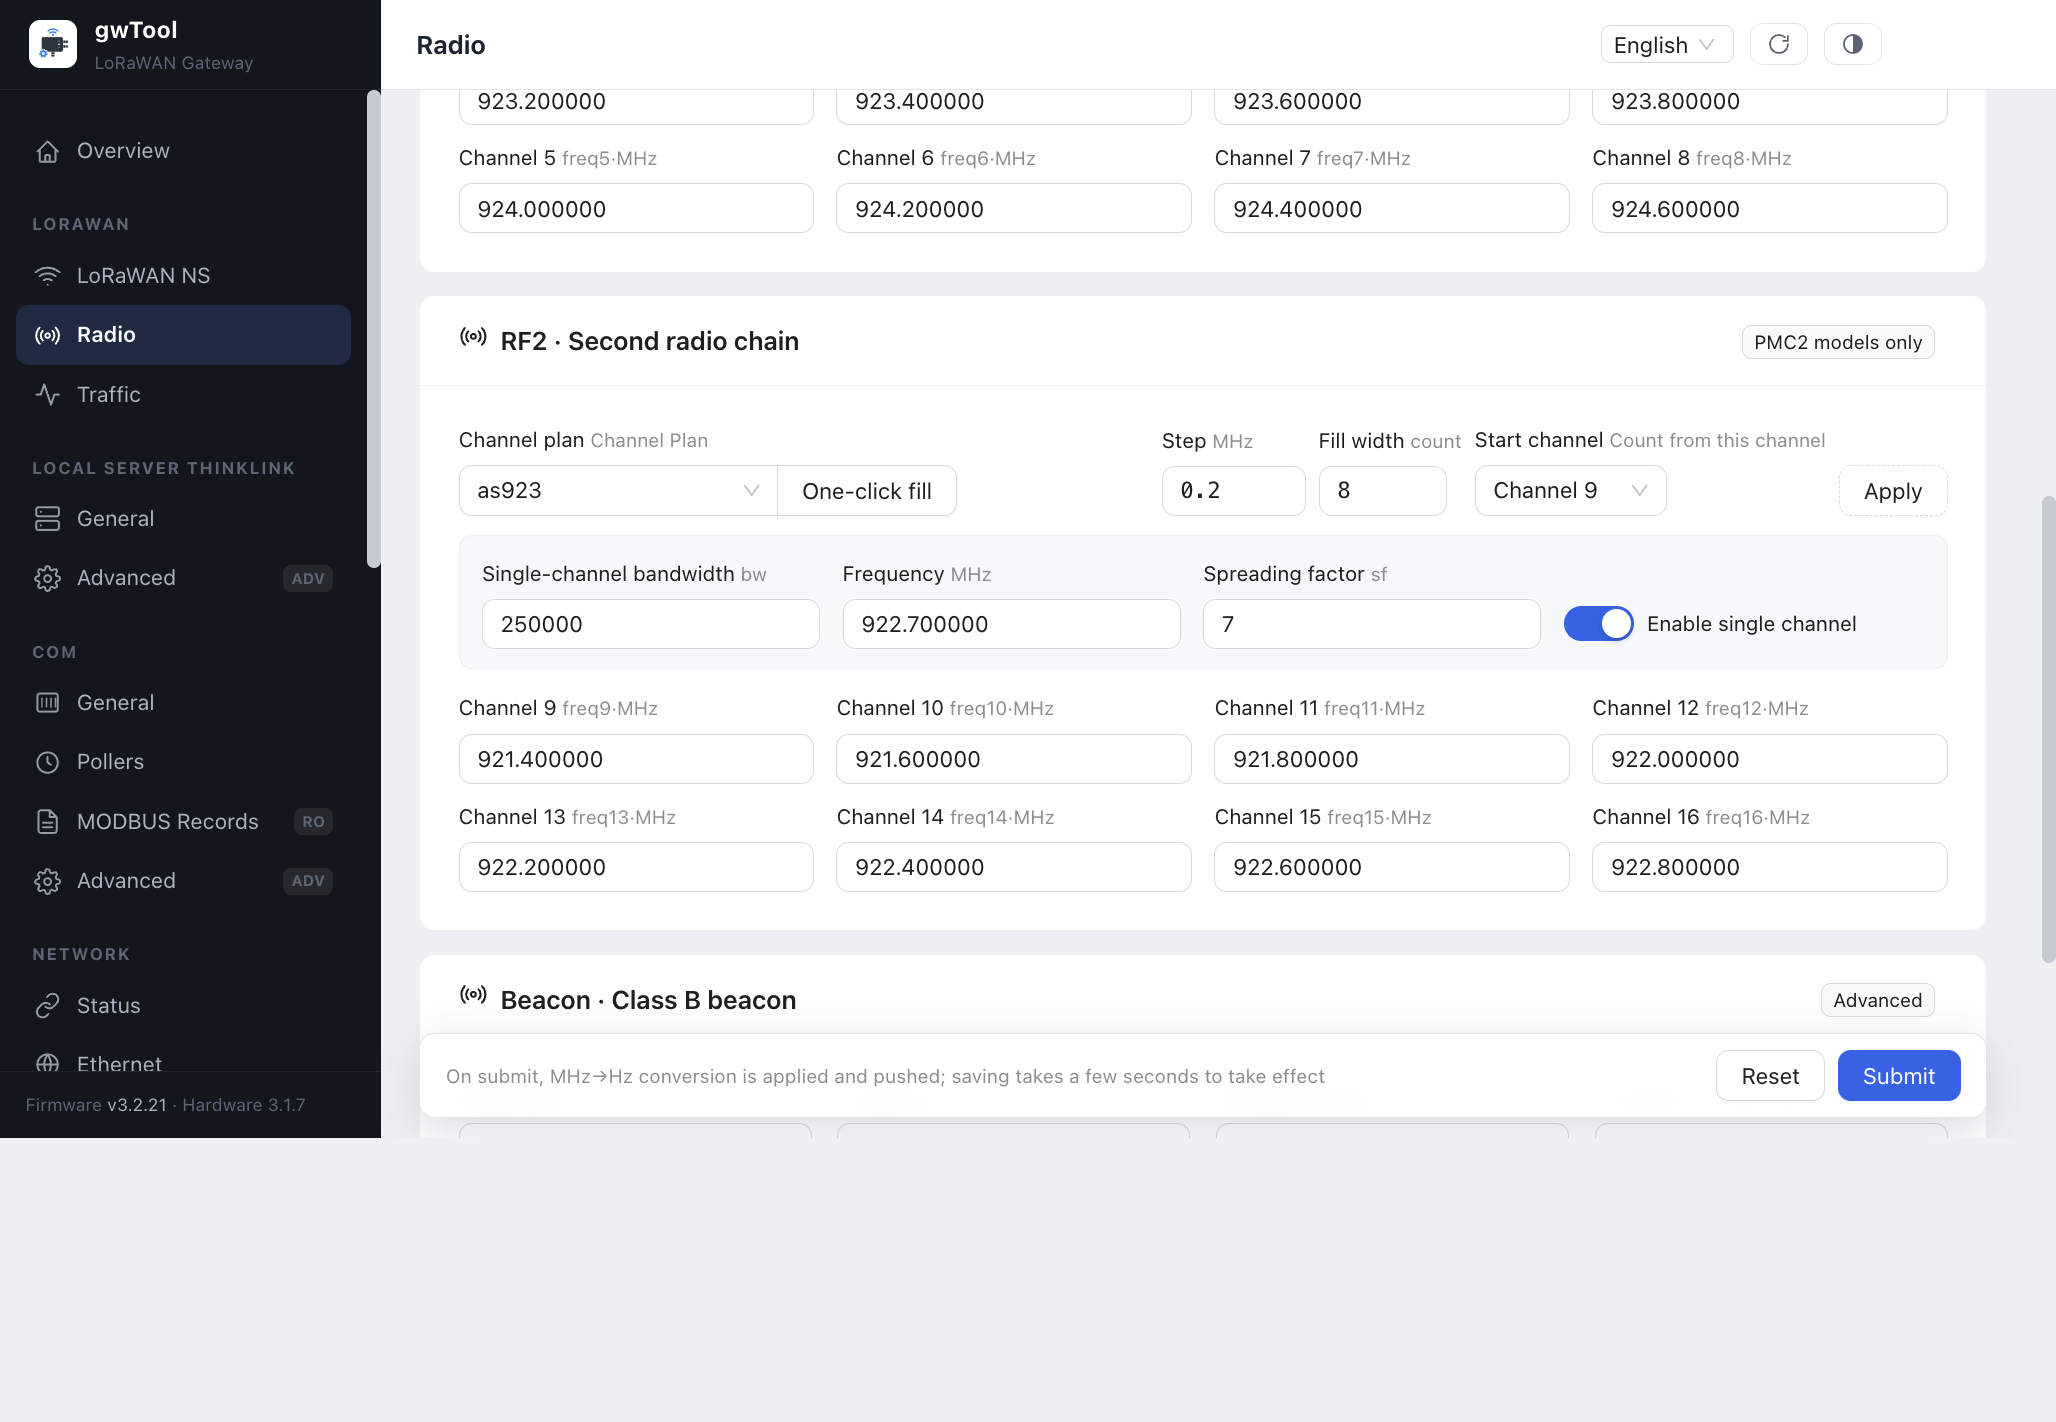Open MODBUS Records via document icon
2056x1422 pixels.
point(47,822)
